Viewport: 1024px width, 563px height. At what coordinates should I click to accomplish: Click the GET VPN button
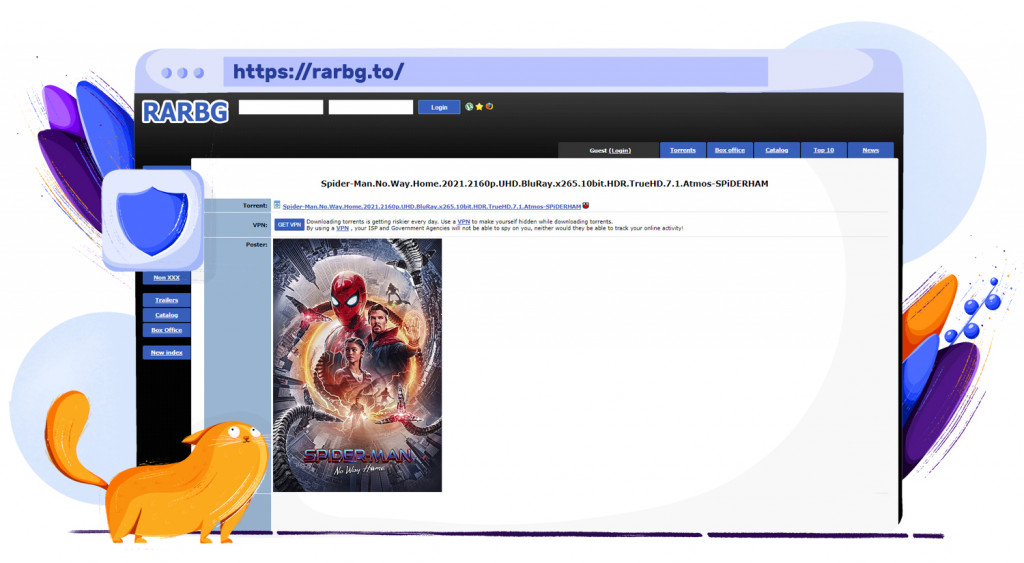(289, 225)
